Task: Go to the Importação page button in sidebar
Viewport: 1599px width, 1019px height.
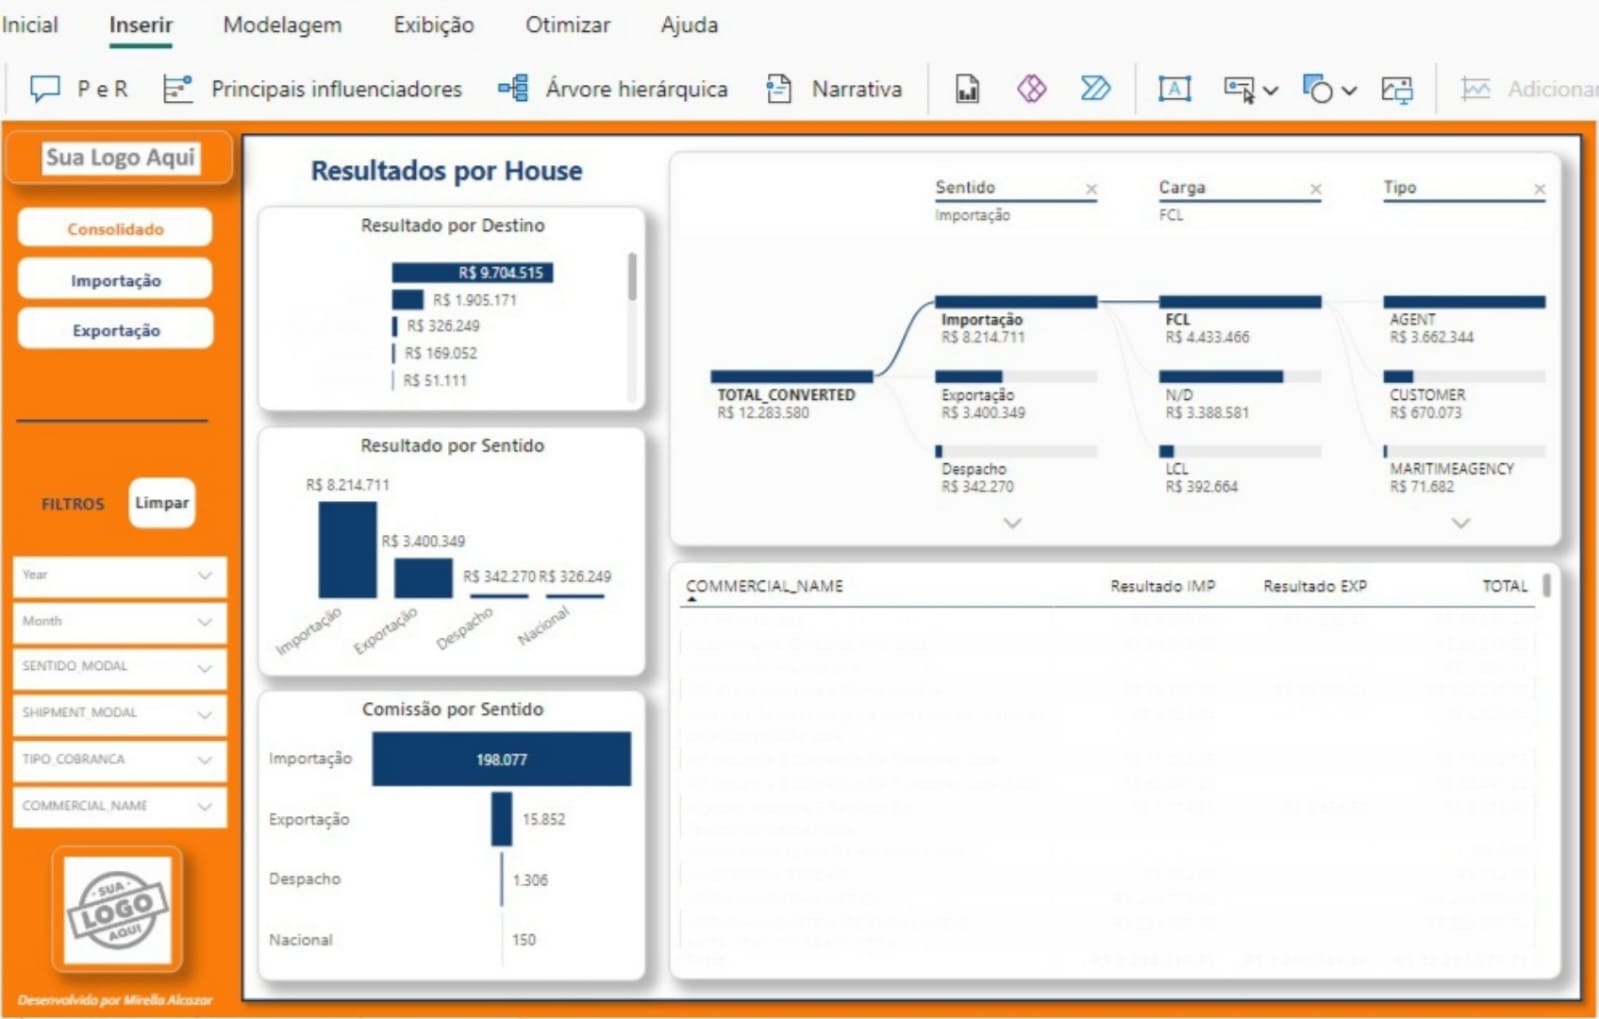Action: point(115,281)
